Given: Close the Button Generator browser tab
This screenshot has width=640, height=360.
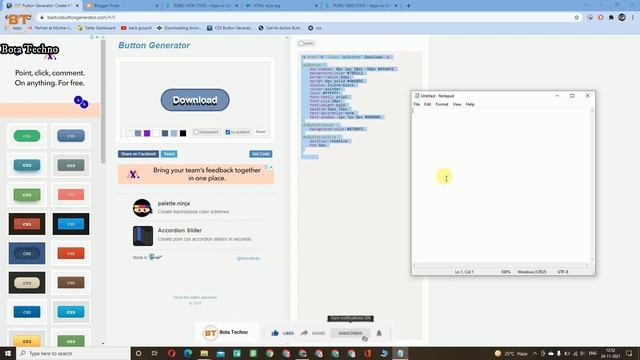Looking at the screenshot, I should coord(77,6).
